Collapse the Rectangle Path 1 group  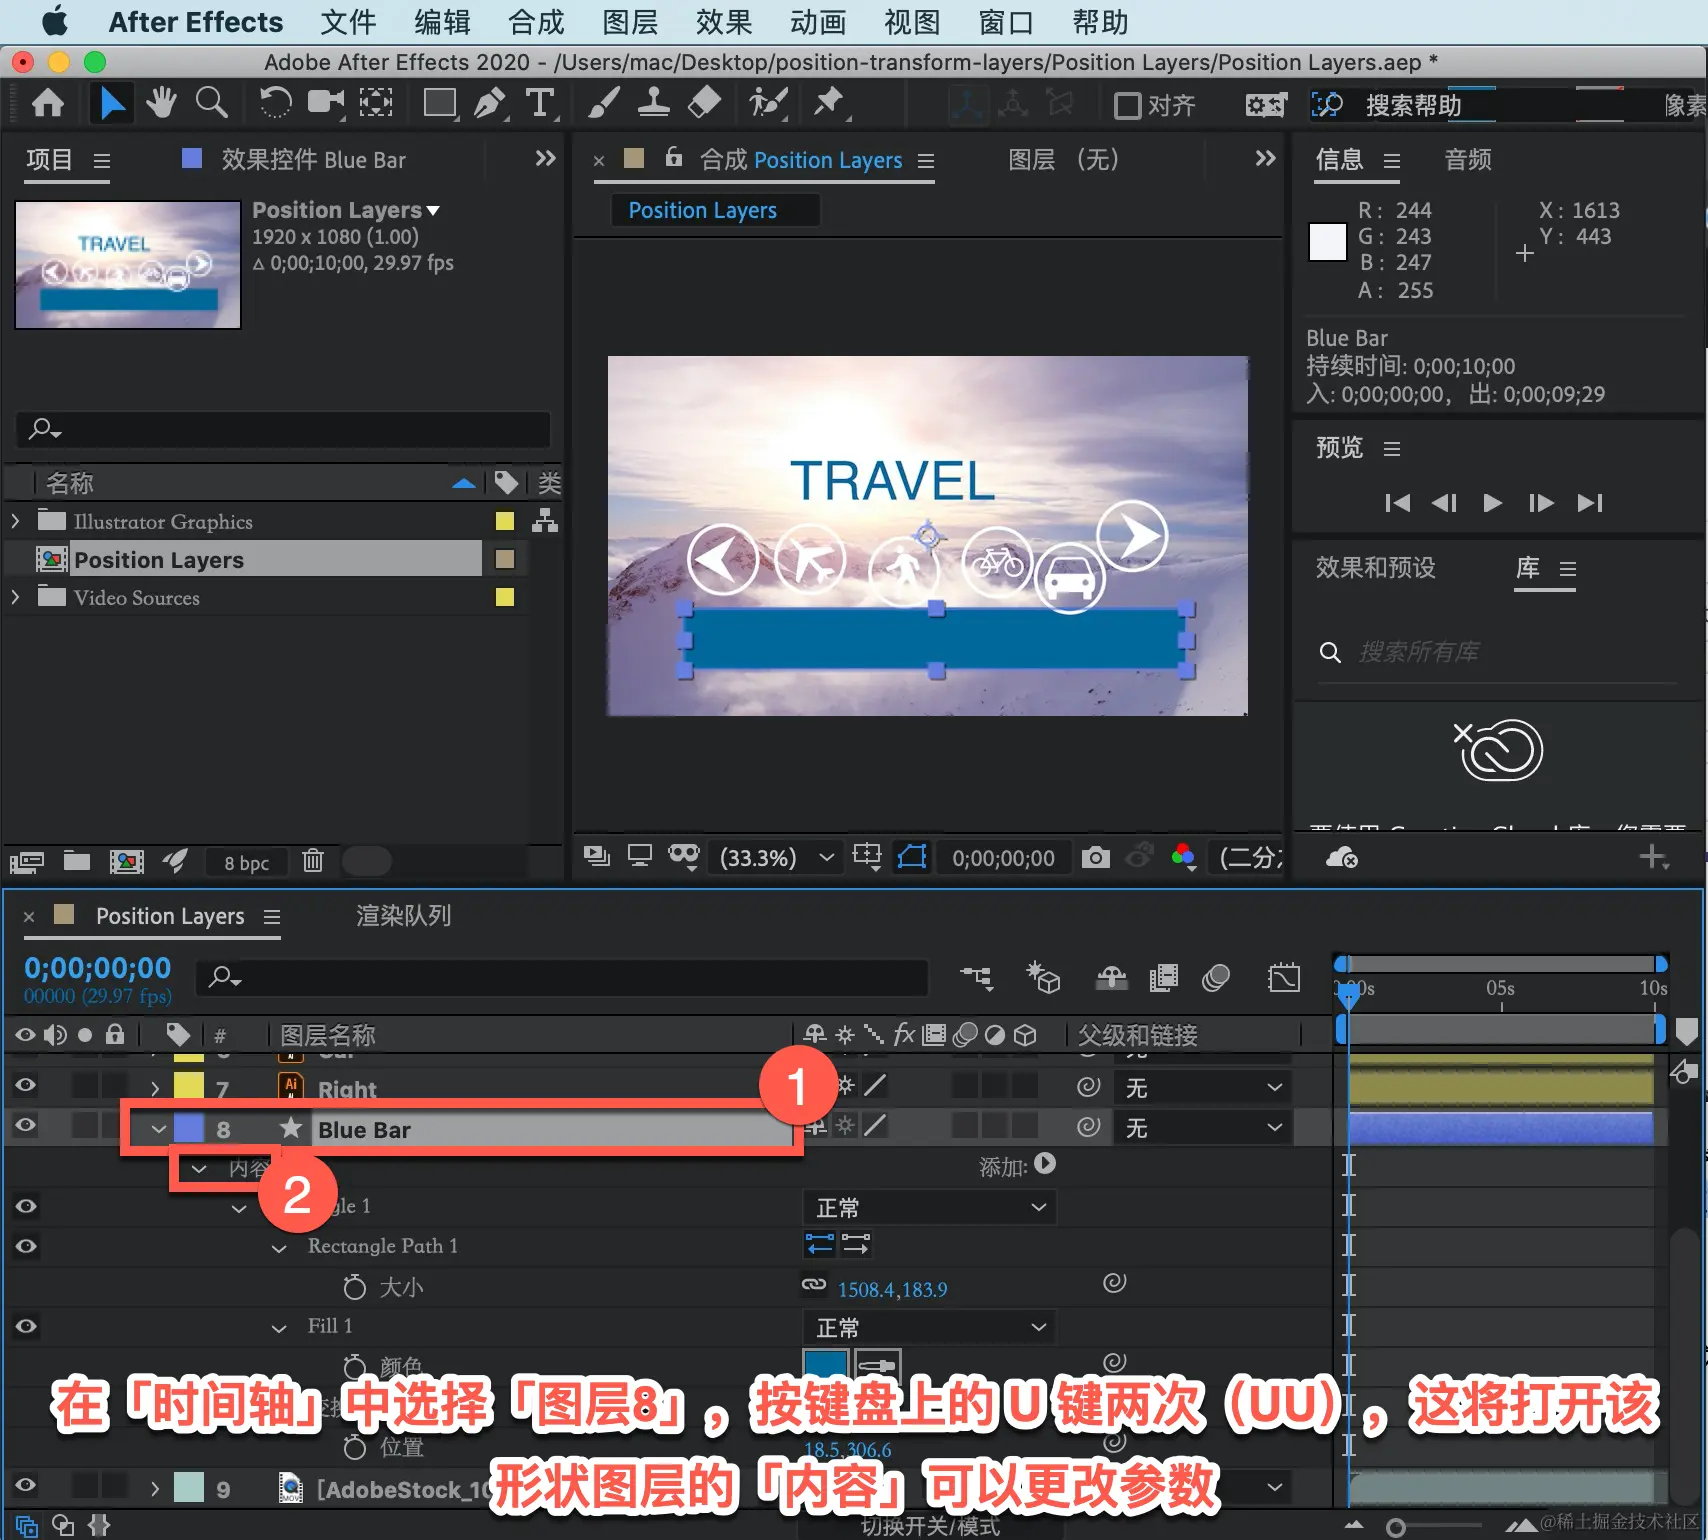tap(279, 1248)
